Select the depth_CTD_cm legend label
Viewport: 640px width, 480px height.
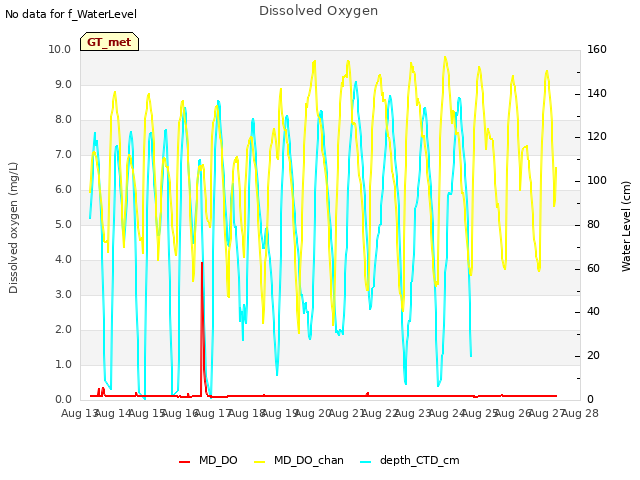(x=420, y=460)
